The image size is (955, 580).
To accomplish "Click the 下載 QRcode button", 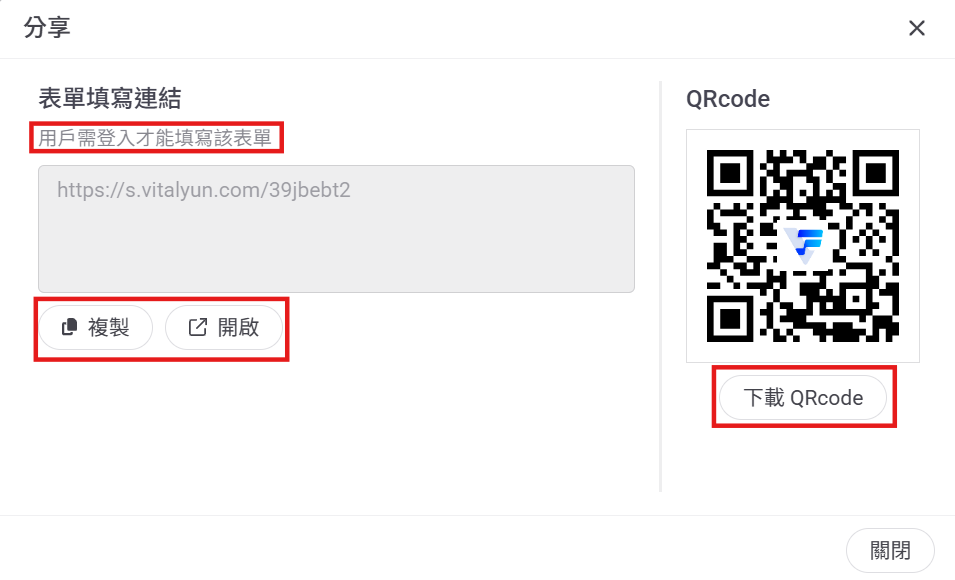I will click(803, 398).
